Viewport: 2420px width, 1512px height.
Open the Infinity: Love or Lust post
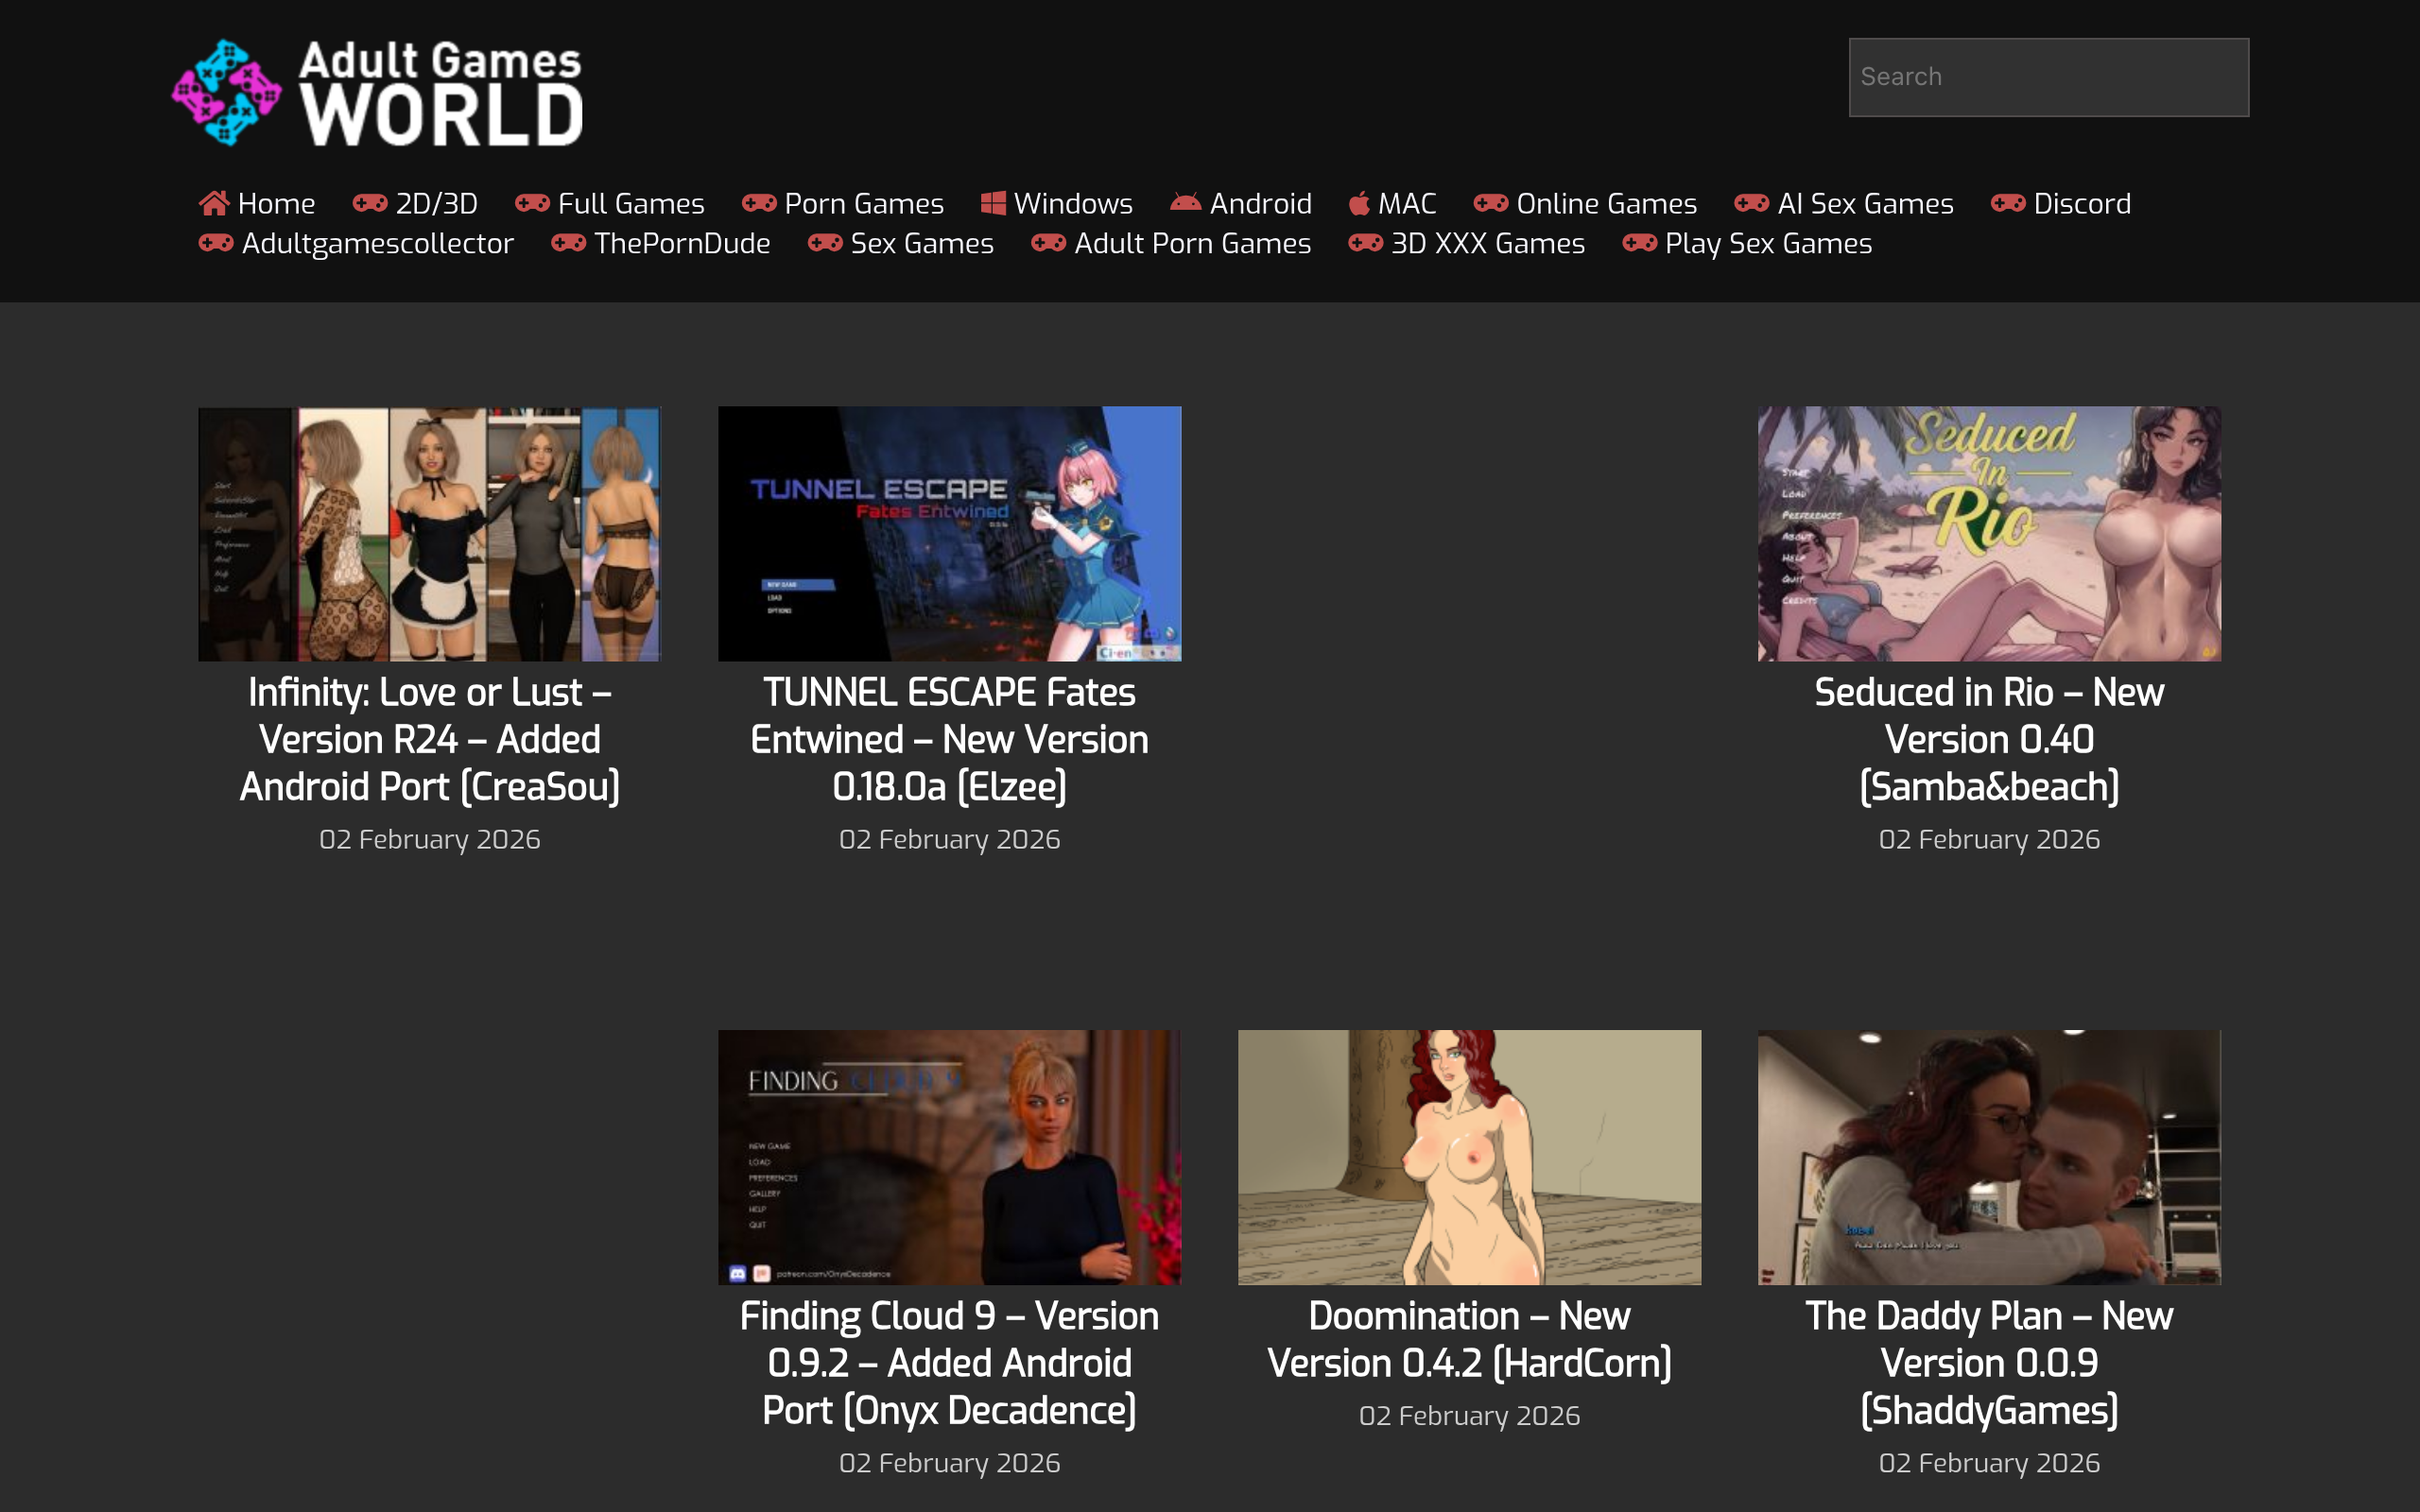[430, 738]
